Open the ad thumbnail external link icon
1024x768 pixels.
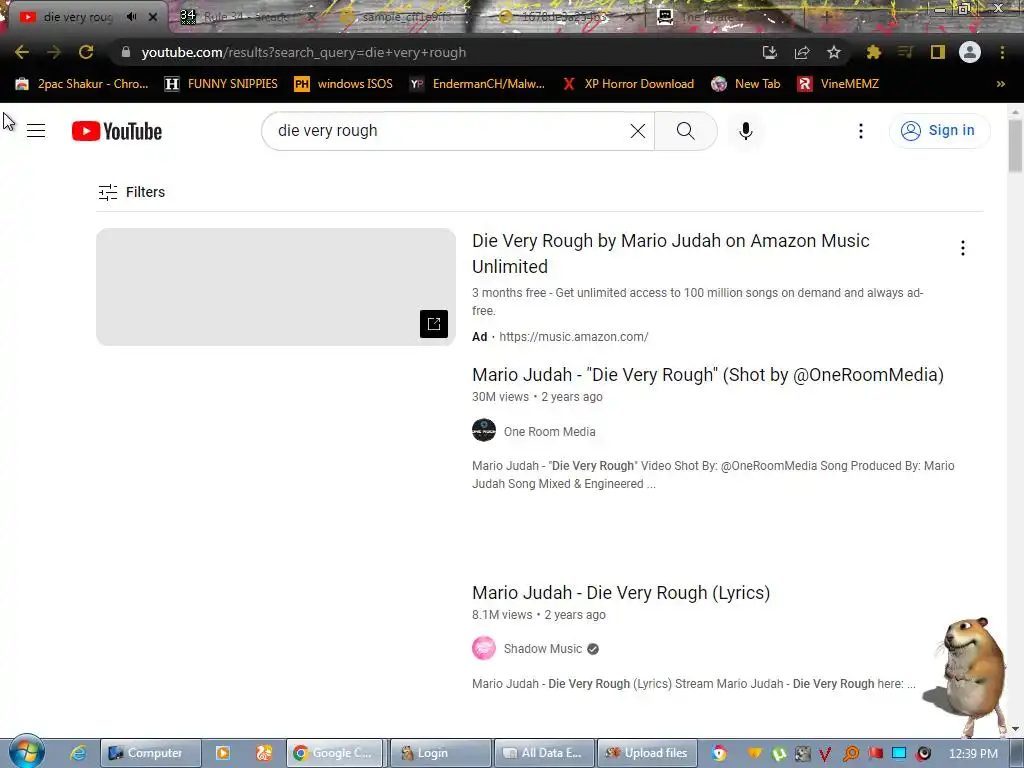coord(434,324)
